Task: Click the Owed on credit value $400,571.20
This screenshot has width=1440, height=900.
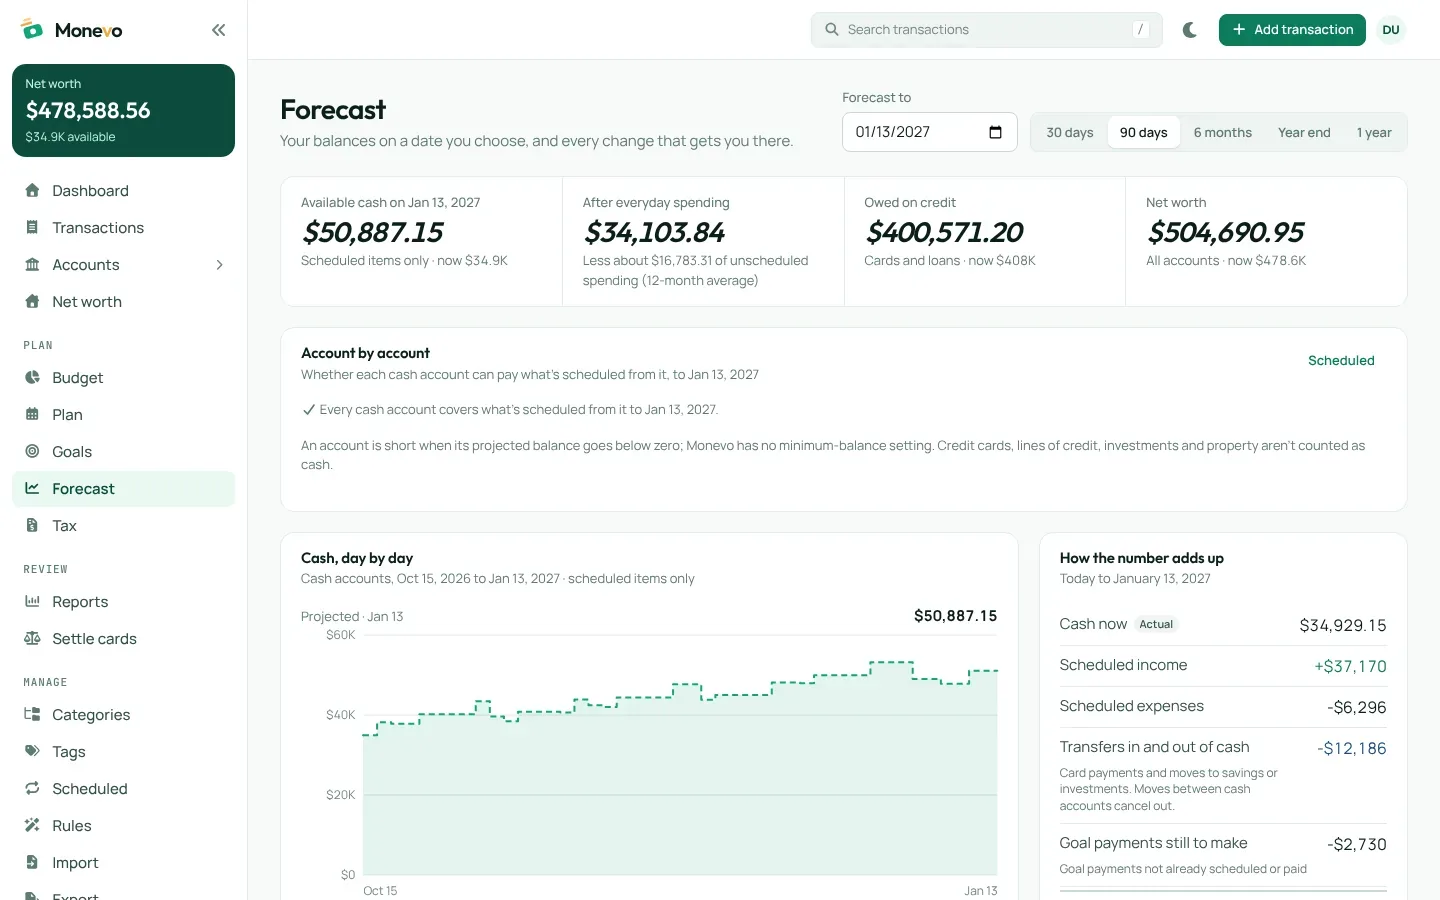Action: click(943, 232)
